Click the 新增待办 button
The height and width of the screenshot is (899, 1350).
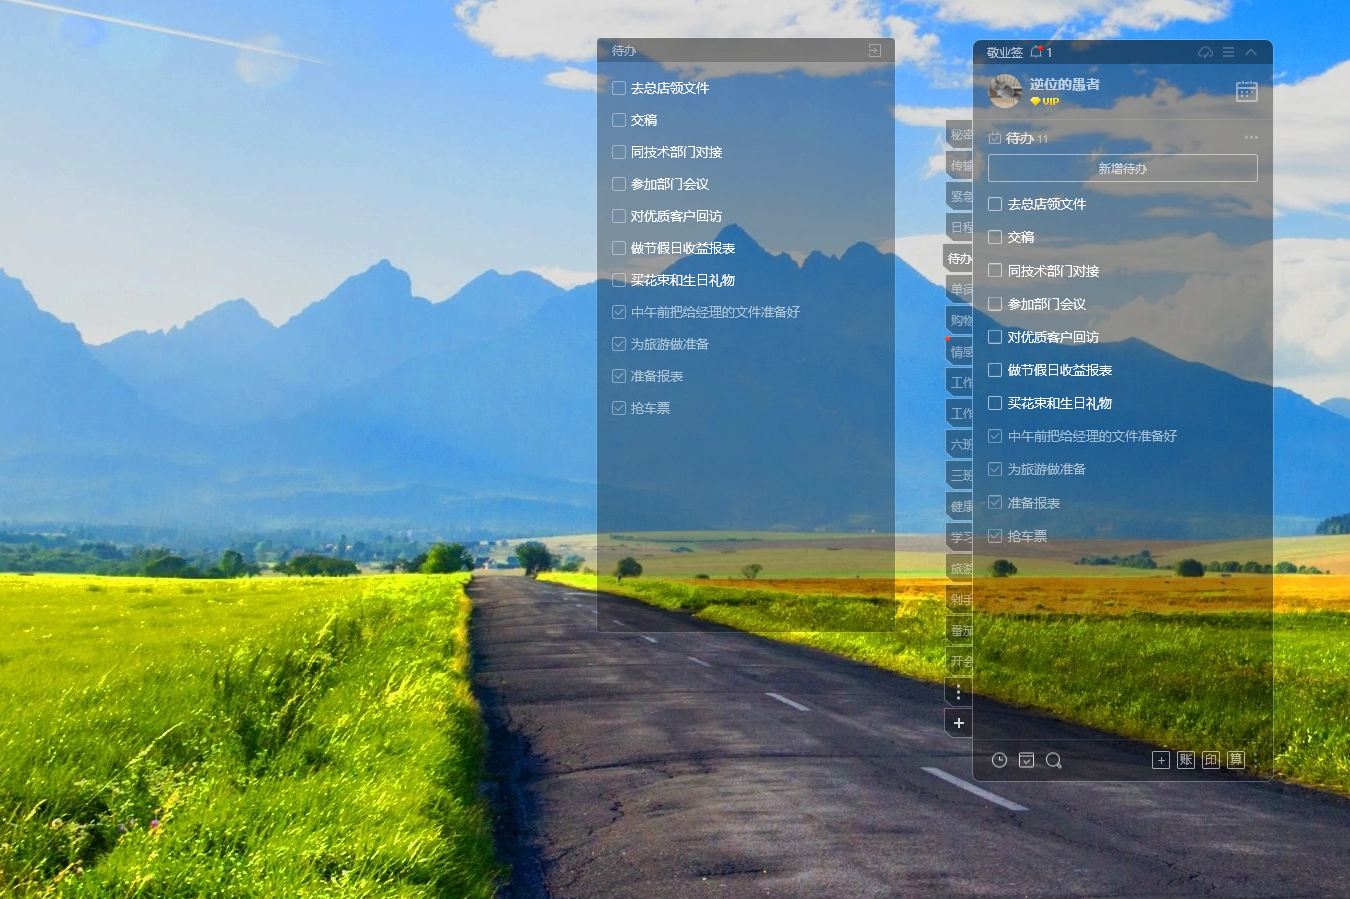point(1122,168)
